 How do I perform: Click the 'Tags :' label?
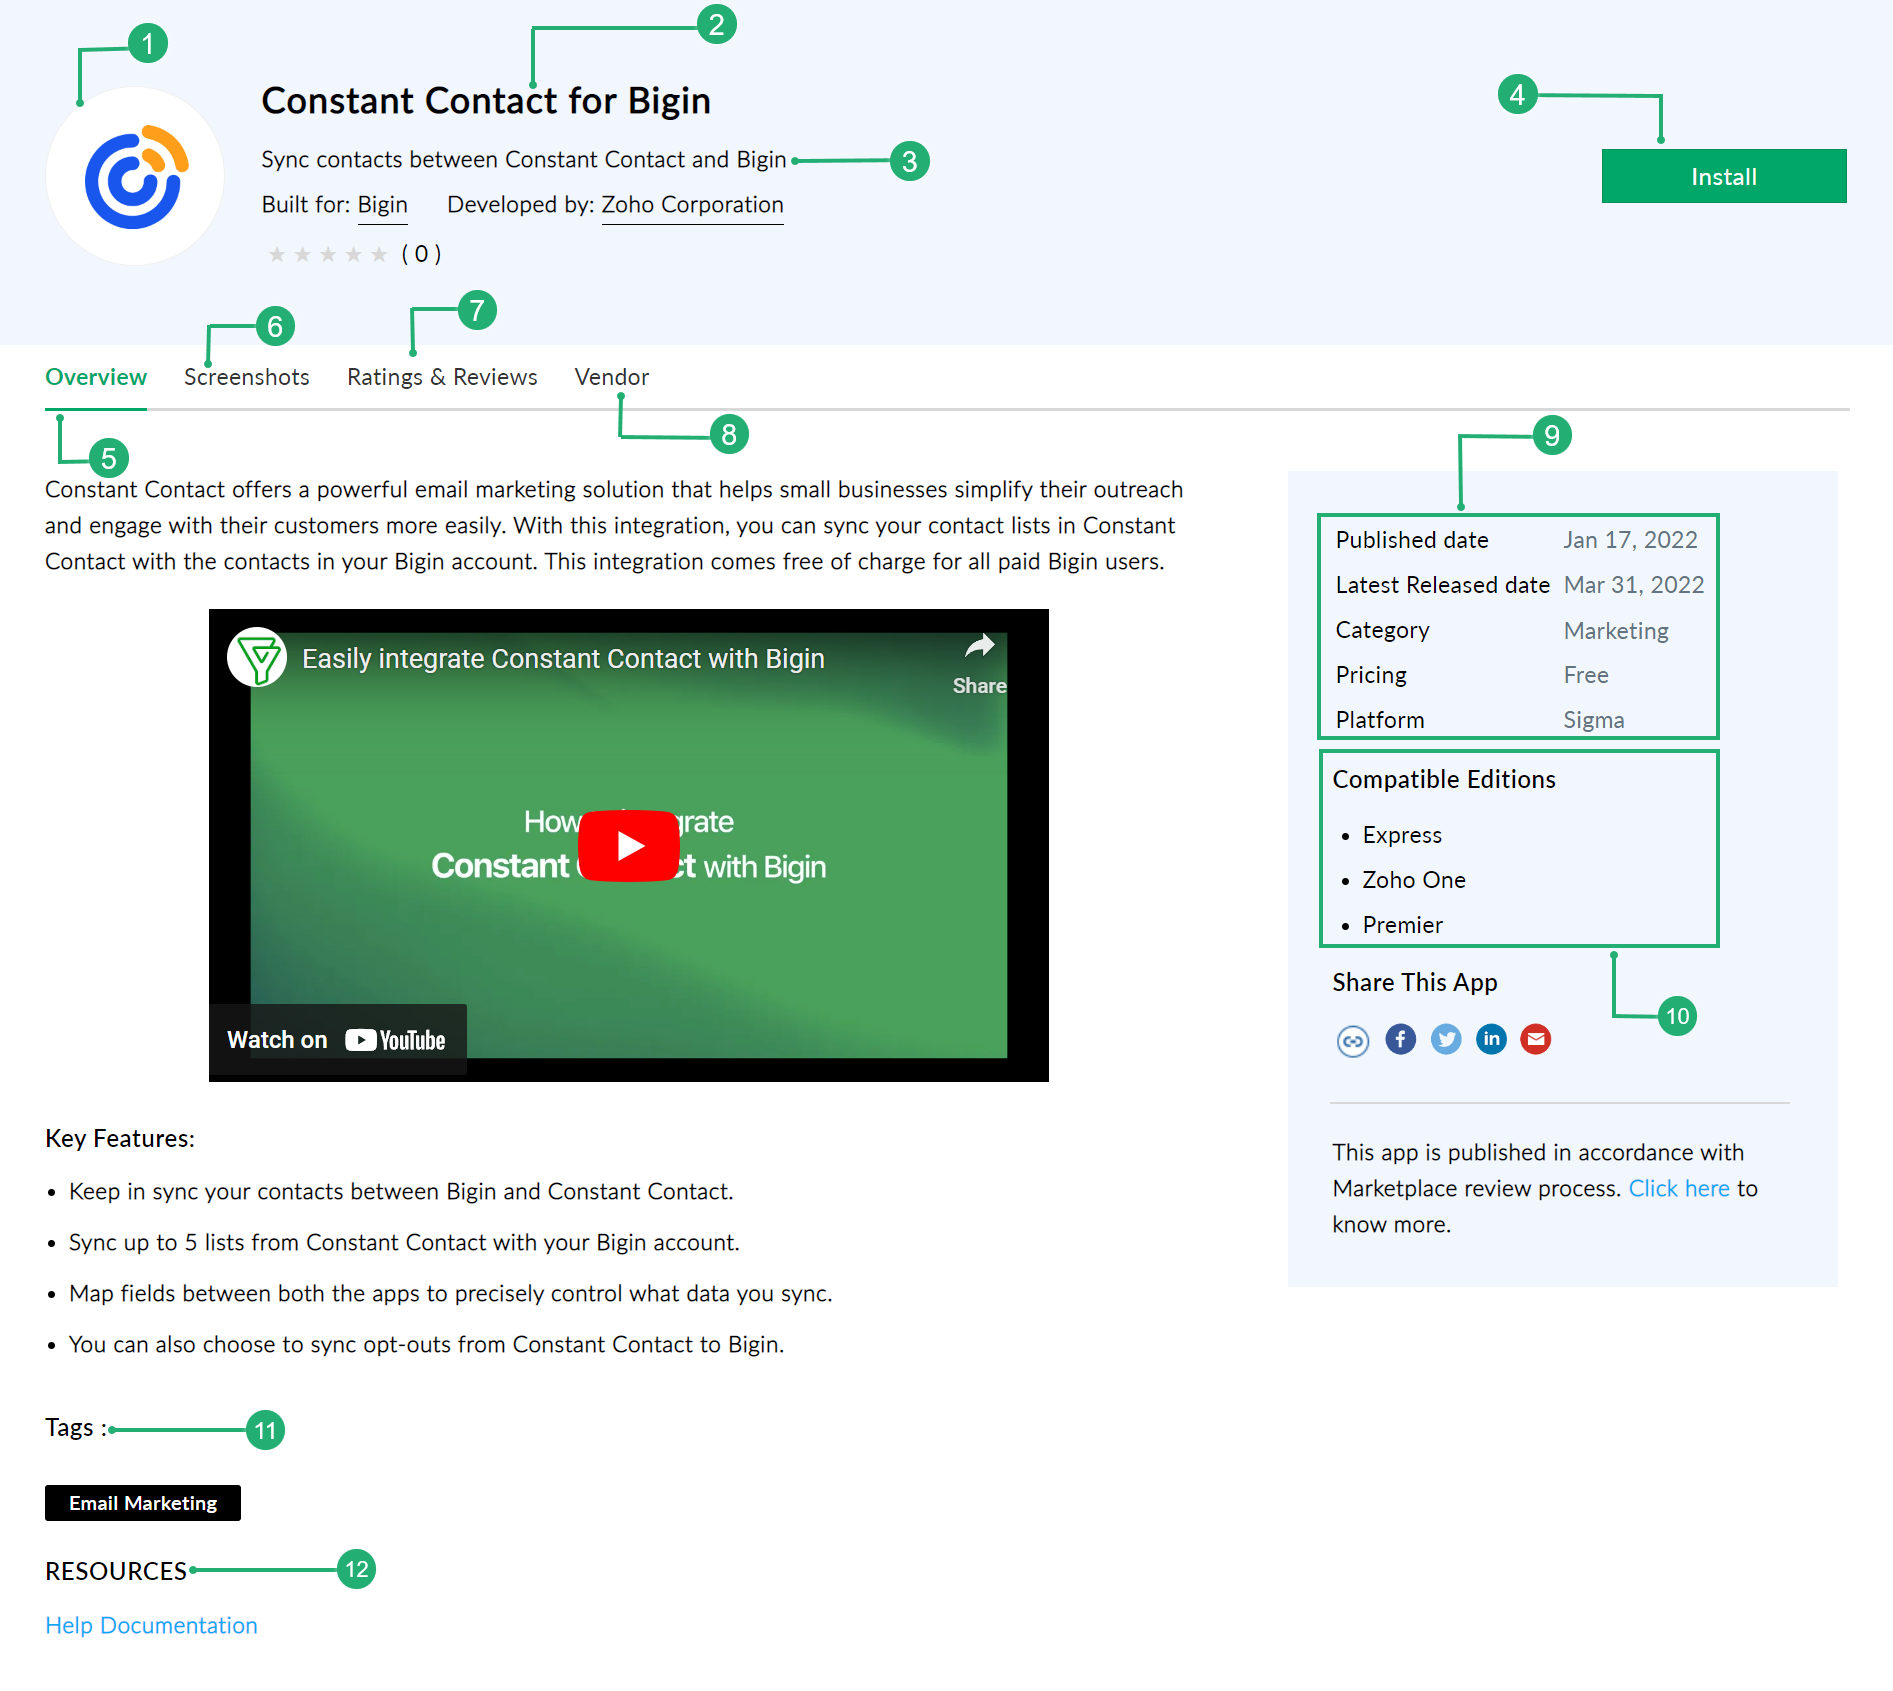76,1428
